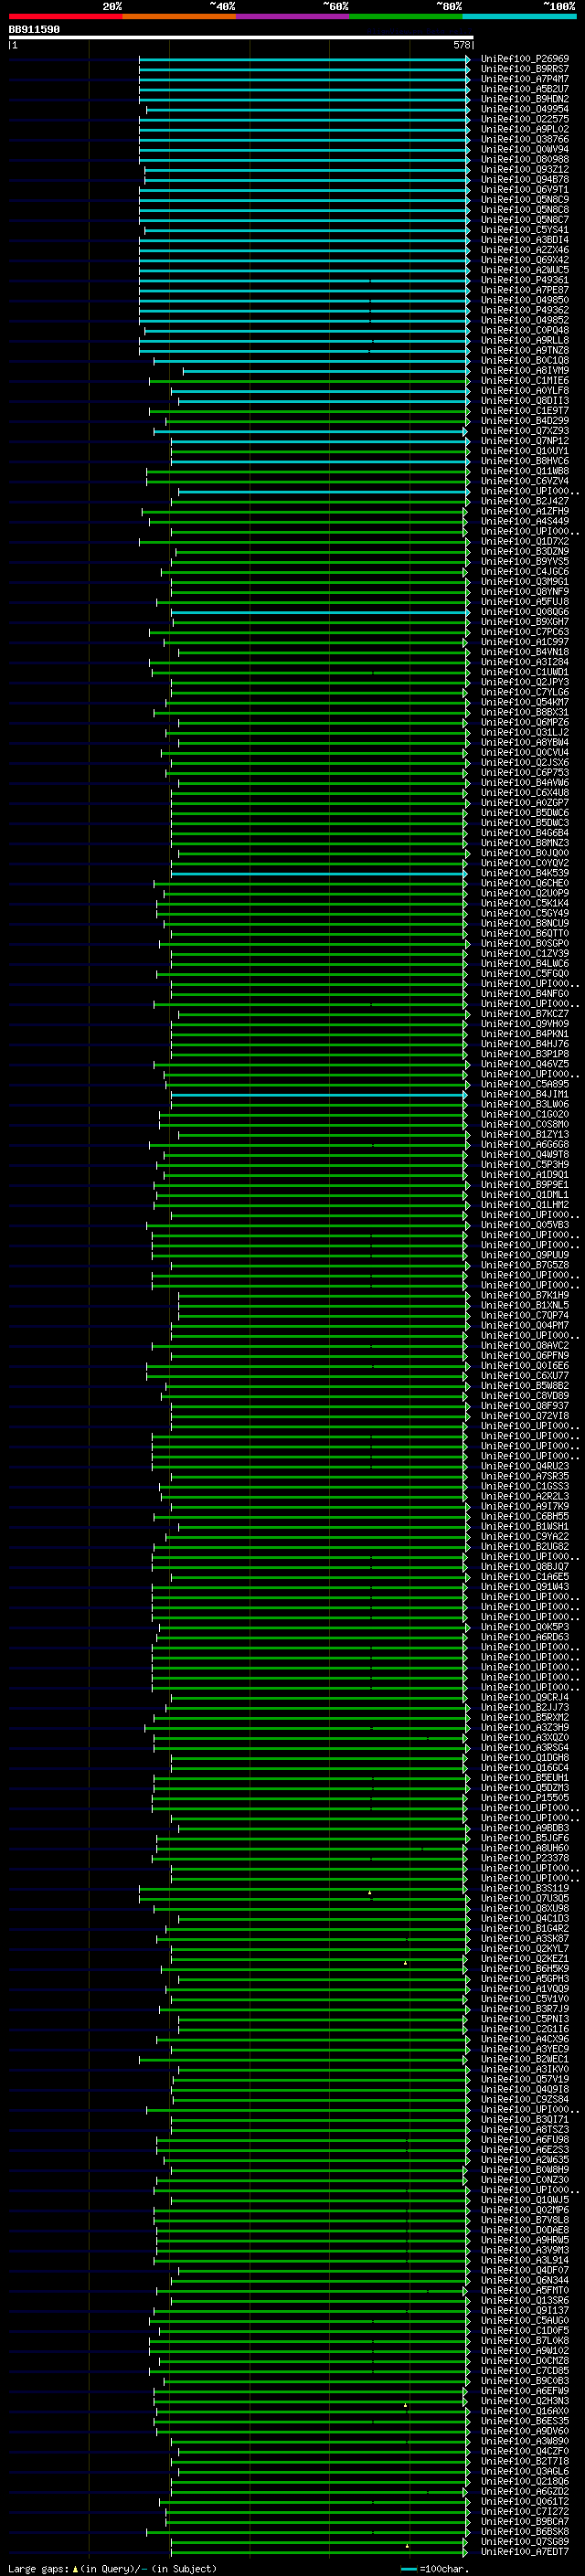Select the UniRef100_Q08QG6 label

525,612
